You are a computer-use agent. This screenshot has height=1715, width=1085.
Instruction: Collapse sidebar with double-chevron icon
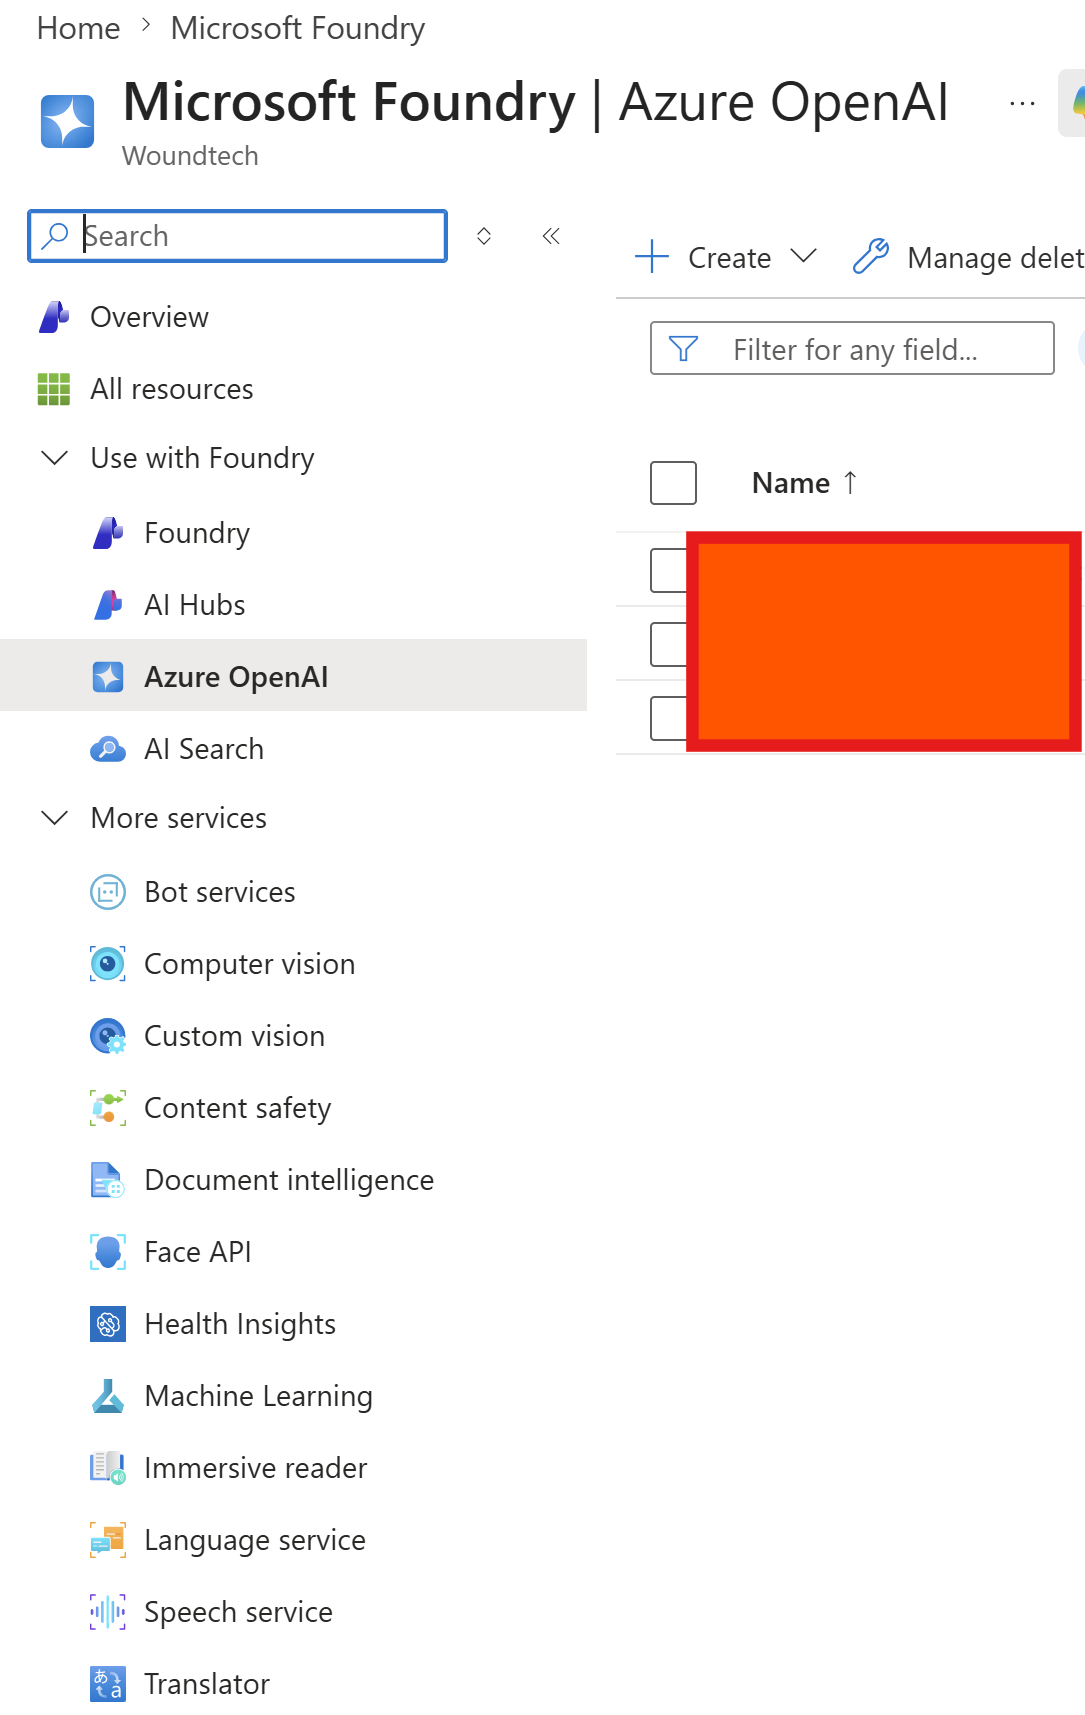551,236
